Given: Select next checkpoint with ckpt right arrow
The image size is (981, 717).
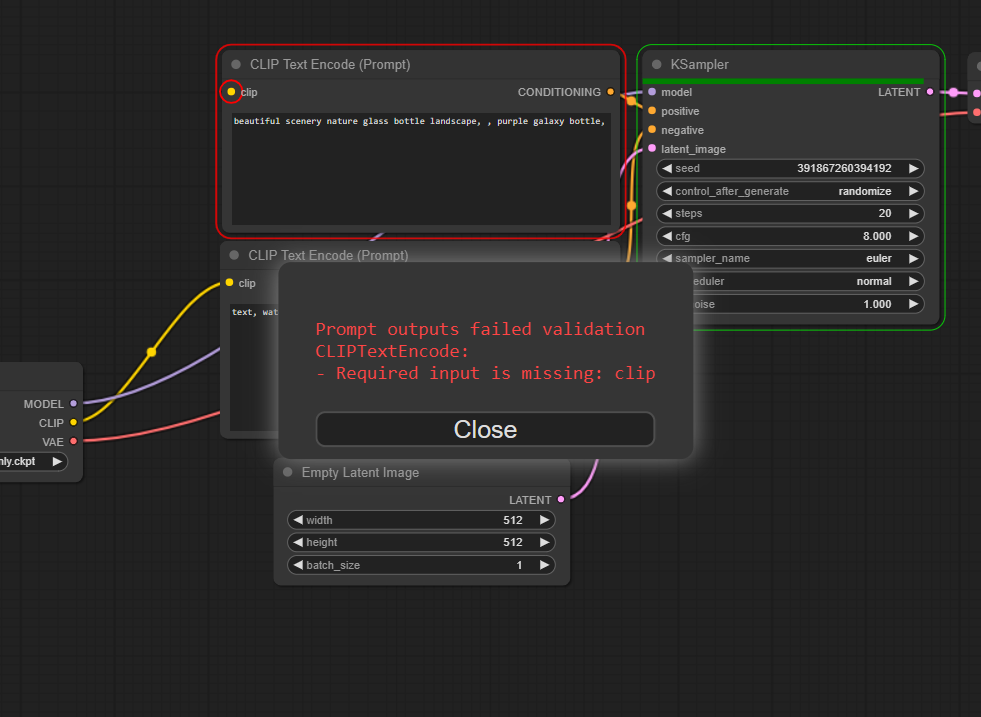Looking at the screenshot, I should (x=58, y=461).
